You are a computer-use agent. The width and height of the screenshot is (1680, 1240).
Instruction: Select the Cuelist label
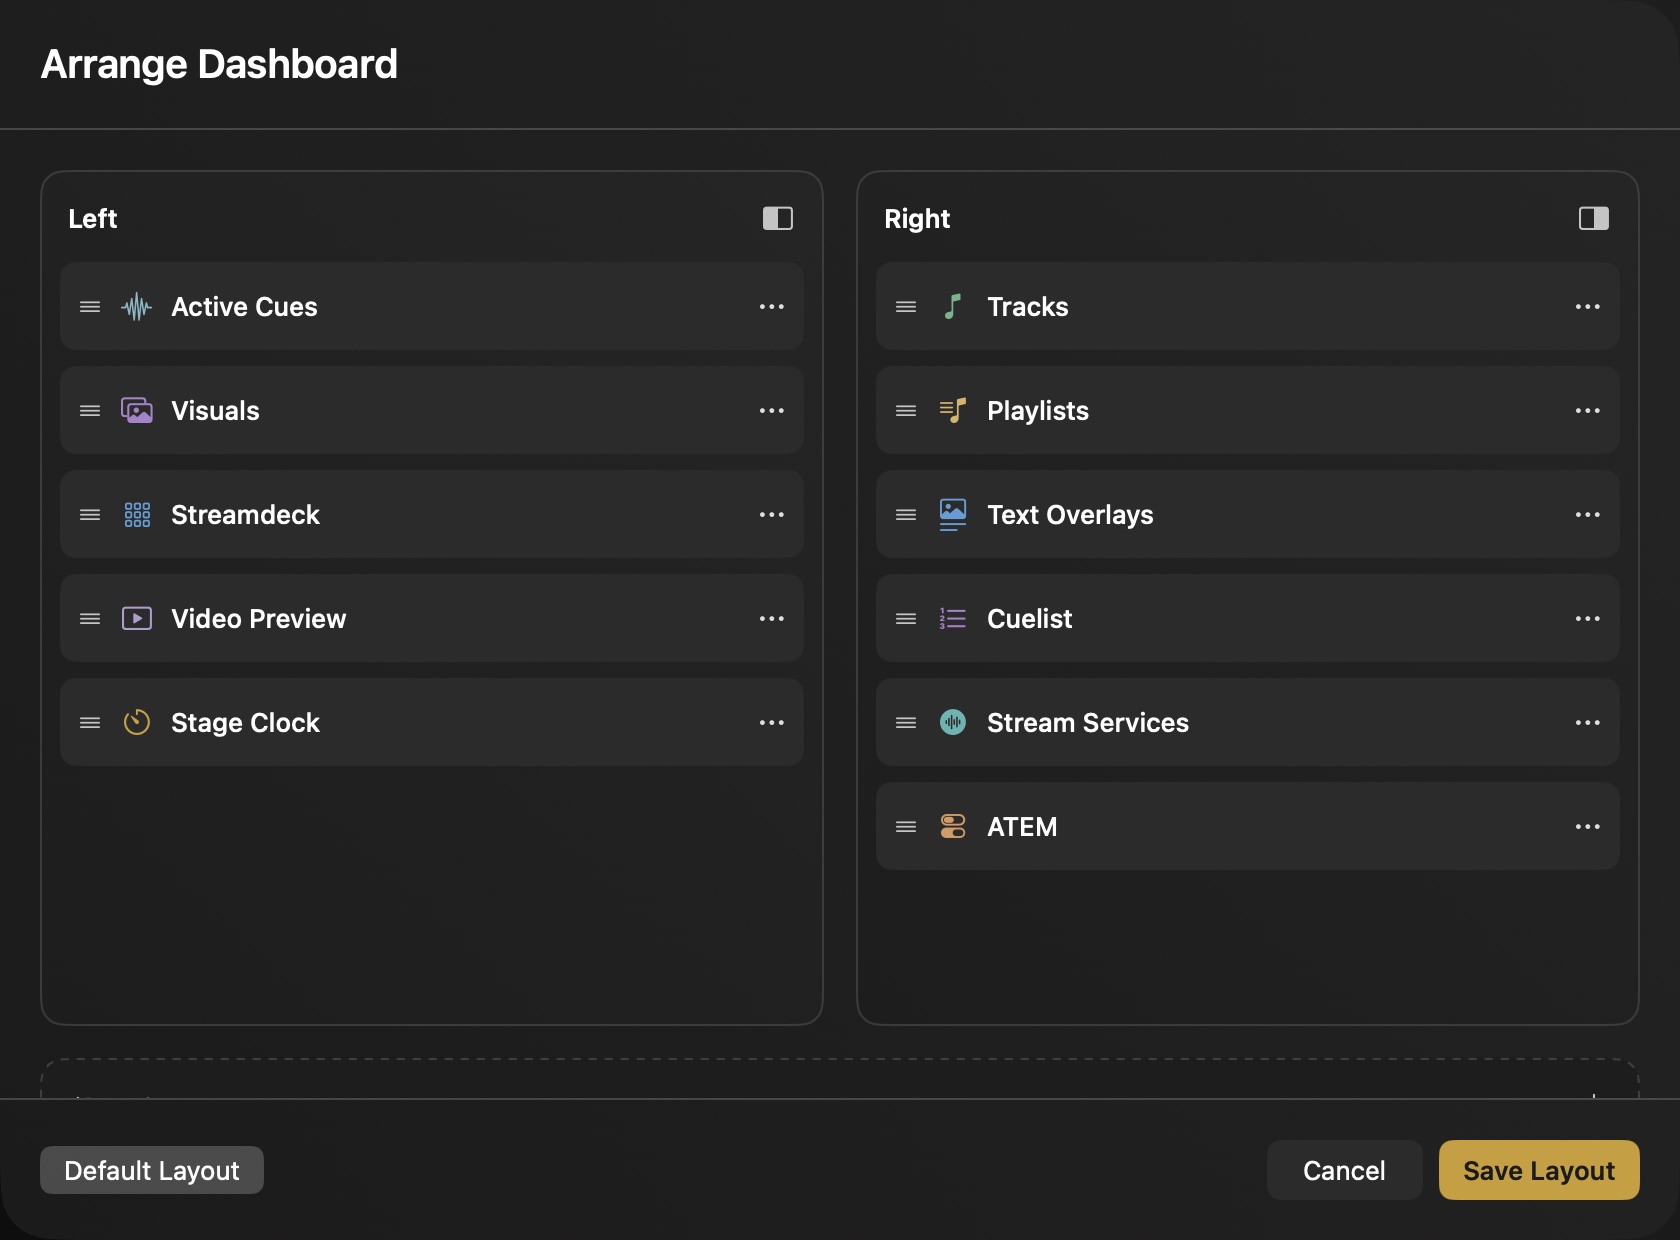1029,619
